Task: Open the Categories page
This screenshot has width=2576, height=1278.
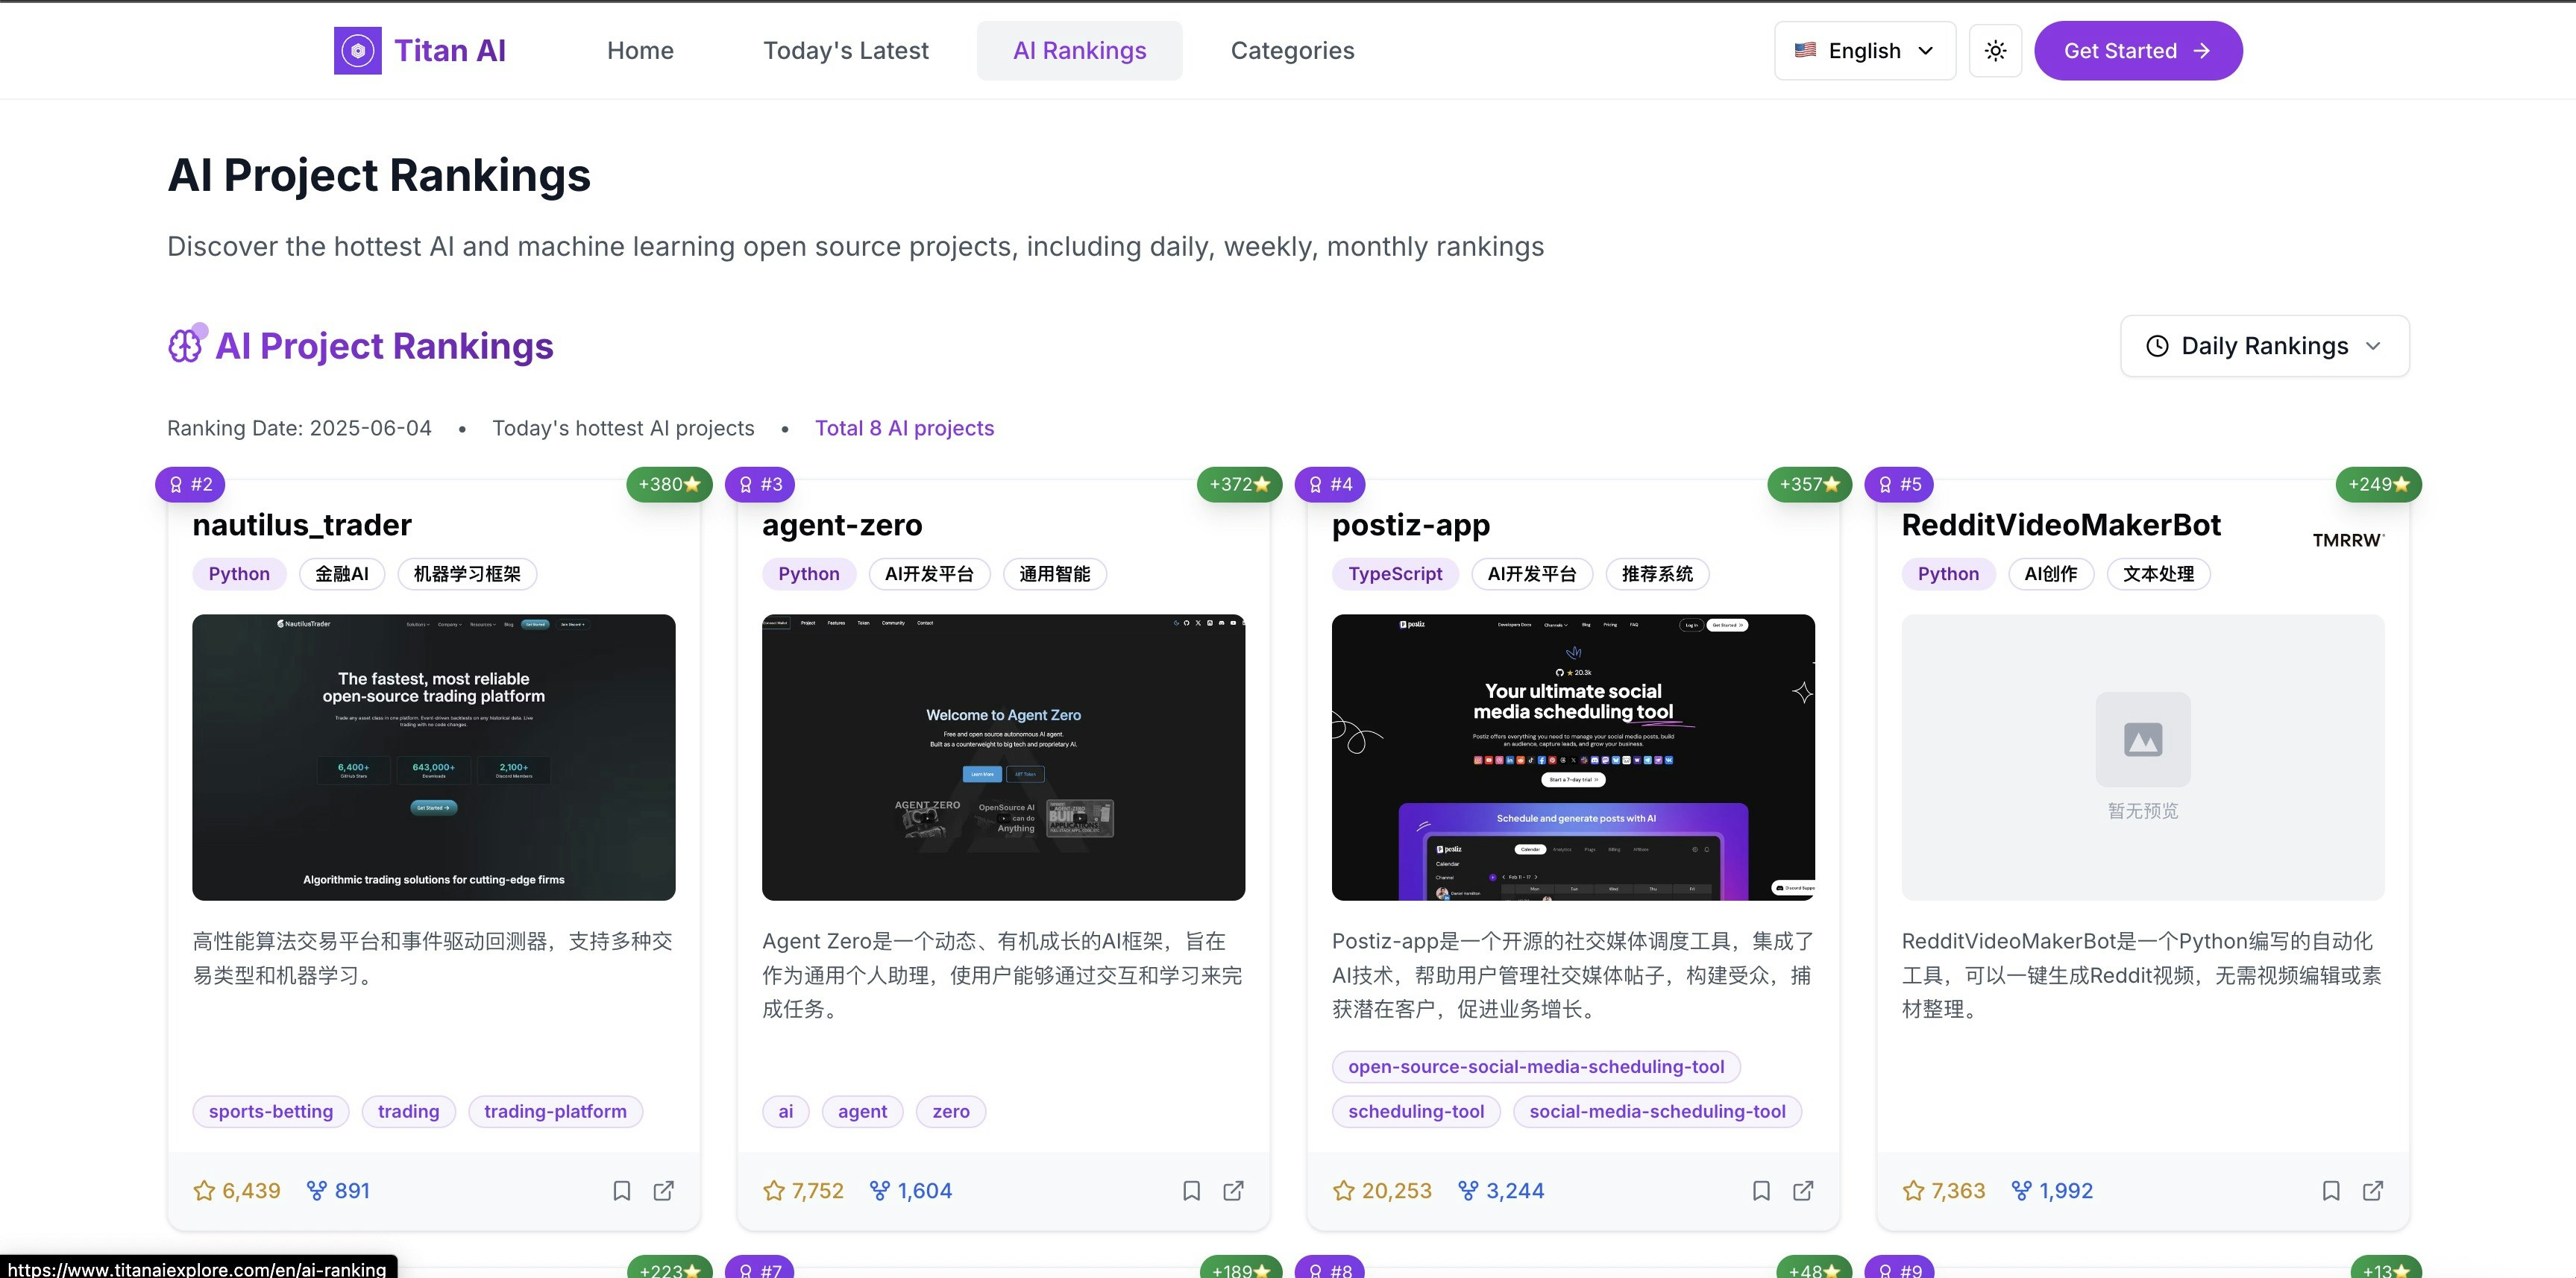Action: point(1292,50)
